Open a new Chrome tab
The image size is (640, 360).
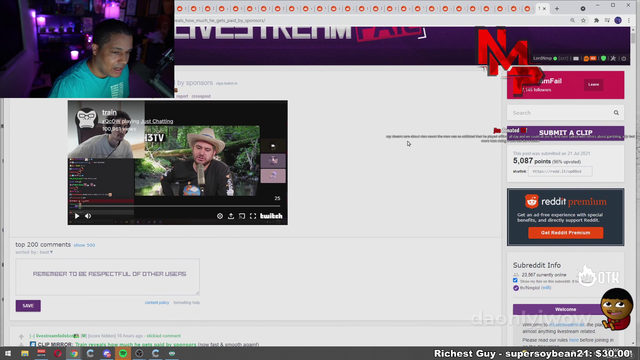557,9
